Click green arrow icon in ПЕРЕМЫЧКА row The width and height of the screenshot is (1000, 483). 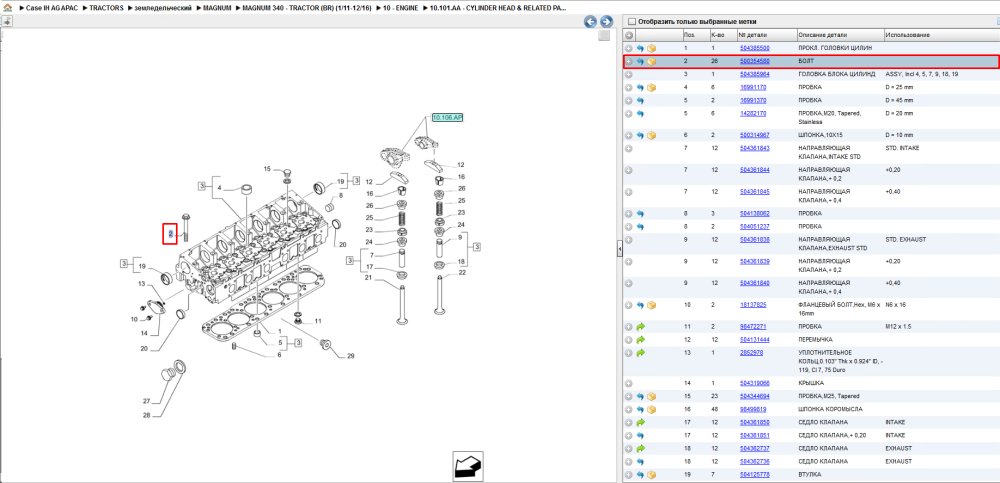pos(640,339)
